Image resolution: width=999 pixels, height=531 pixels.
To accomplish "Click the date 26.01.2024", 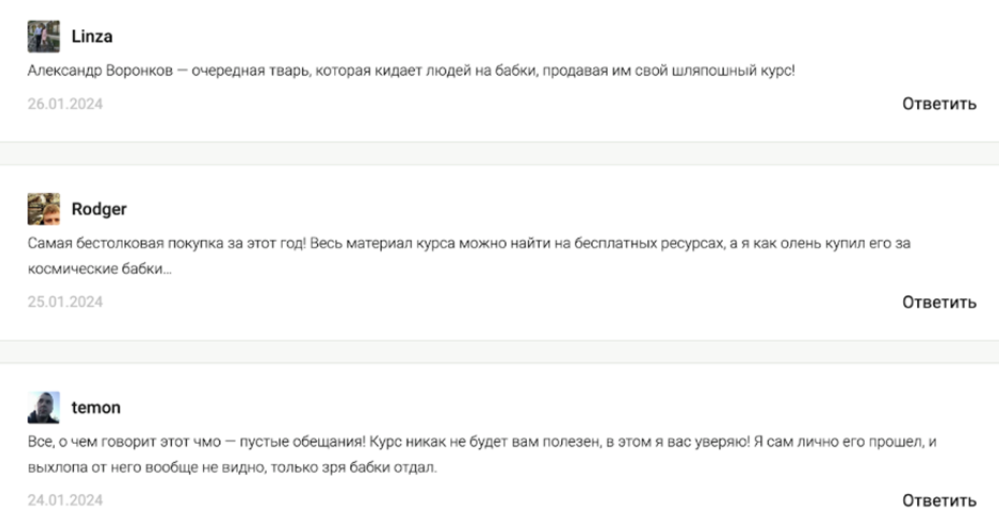I will point(65,104).
